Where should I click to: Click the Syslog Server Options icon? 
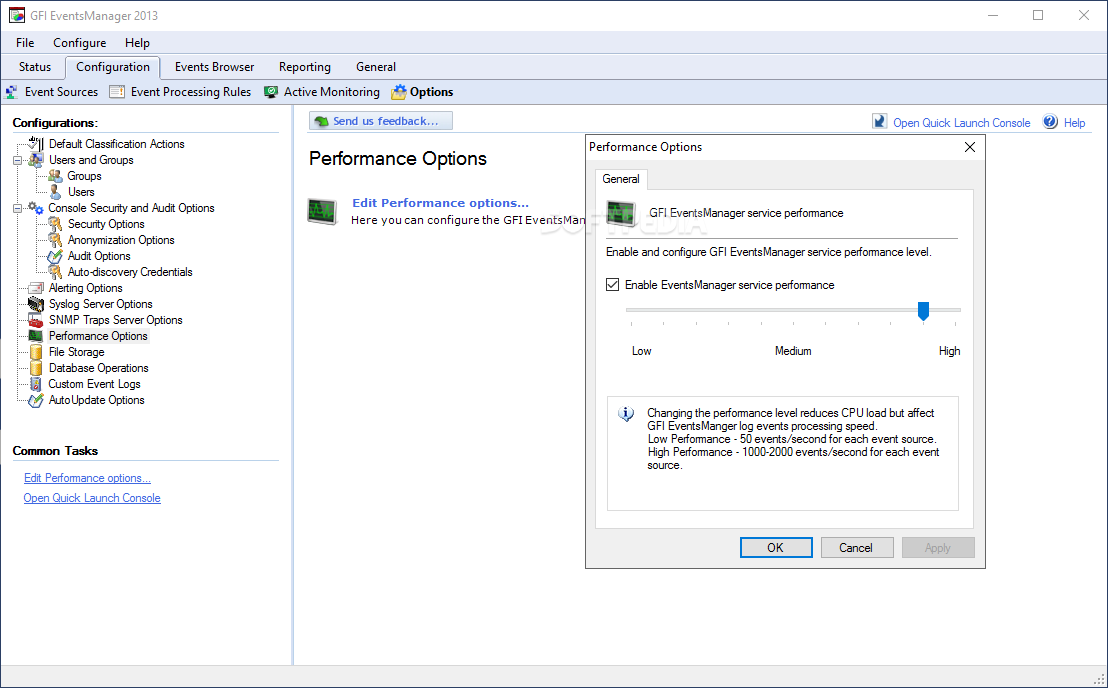click(x=35, y=304)
